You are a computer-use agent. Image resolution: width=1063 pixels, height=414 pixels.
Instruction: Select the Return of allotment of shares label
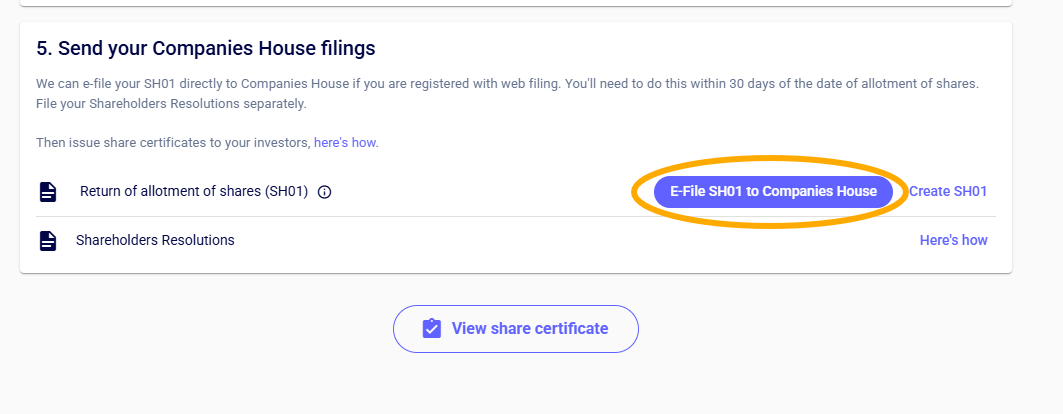point(193,191)
